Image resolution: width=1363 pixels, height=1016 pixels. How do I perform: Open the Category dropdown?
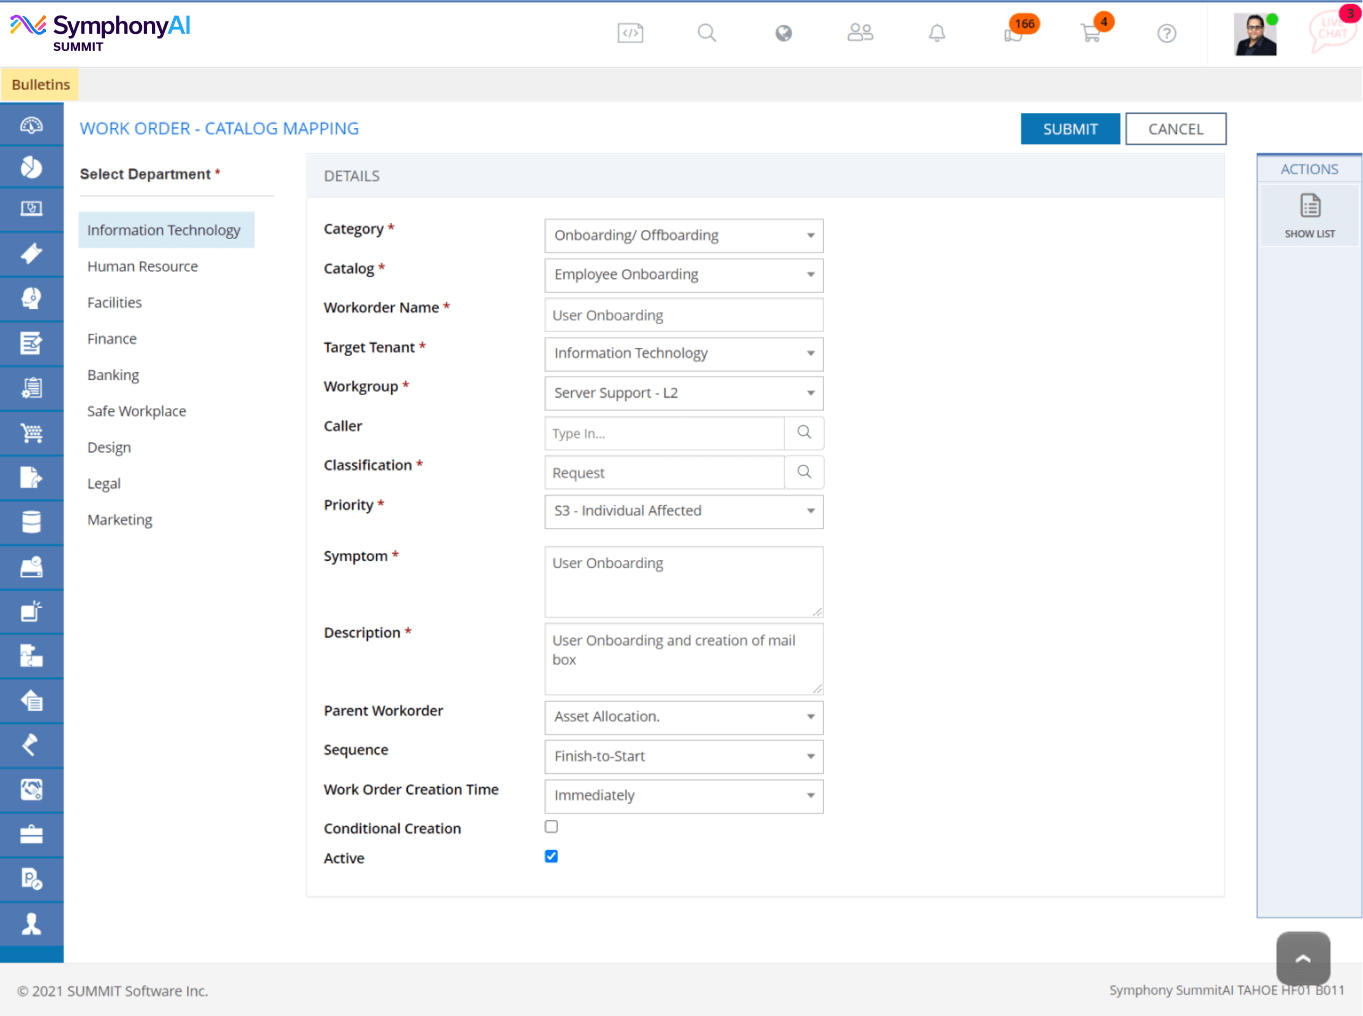tap(684, 236)
